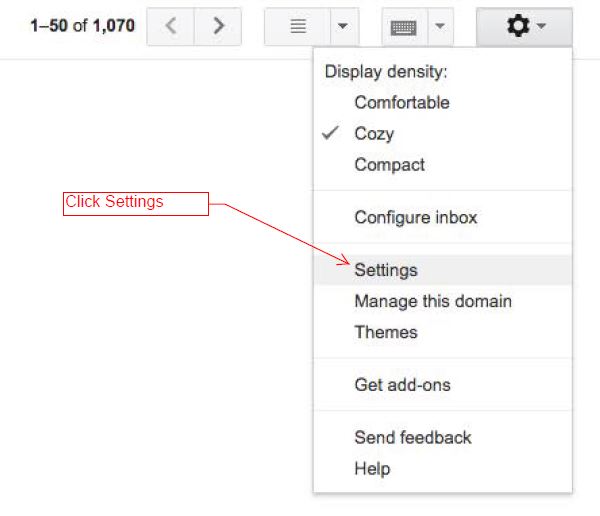
Task: Click the 1–50 of 1,070 message count
Action: [82, 26]
